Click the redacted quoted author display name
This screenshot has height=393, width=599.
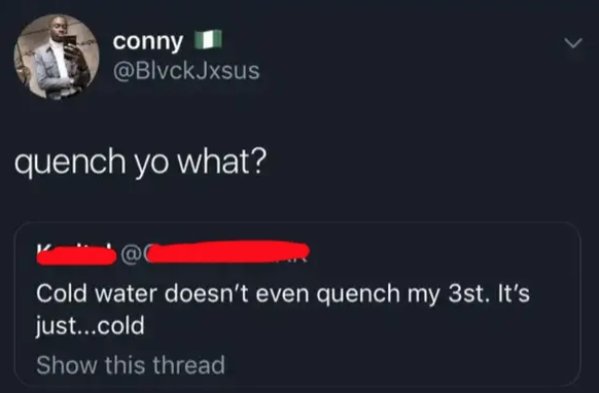click(77, 255)
